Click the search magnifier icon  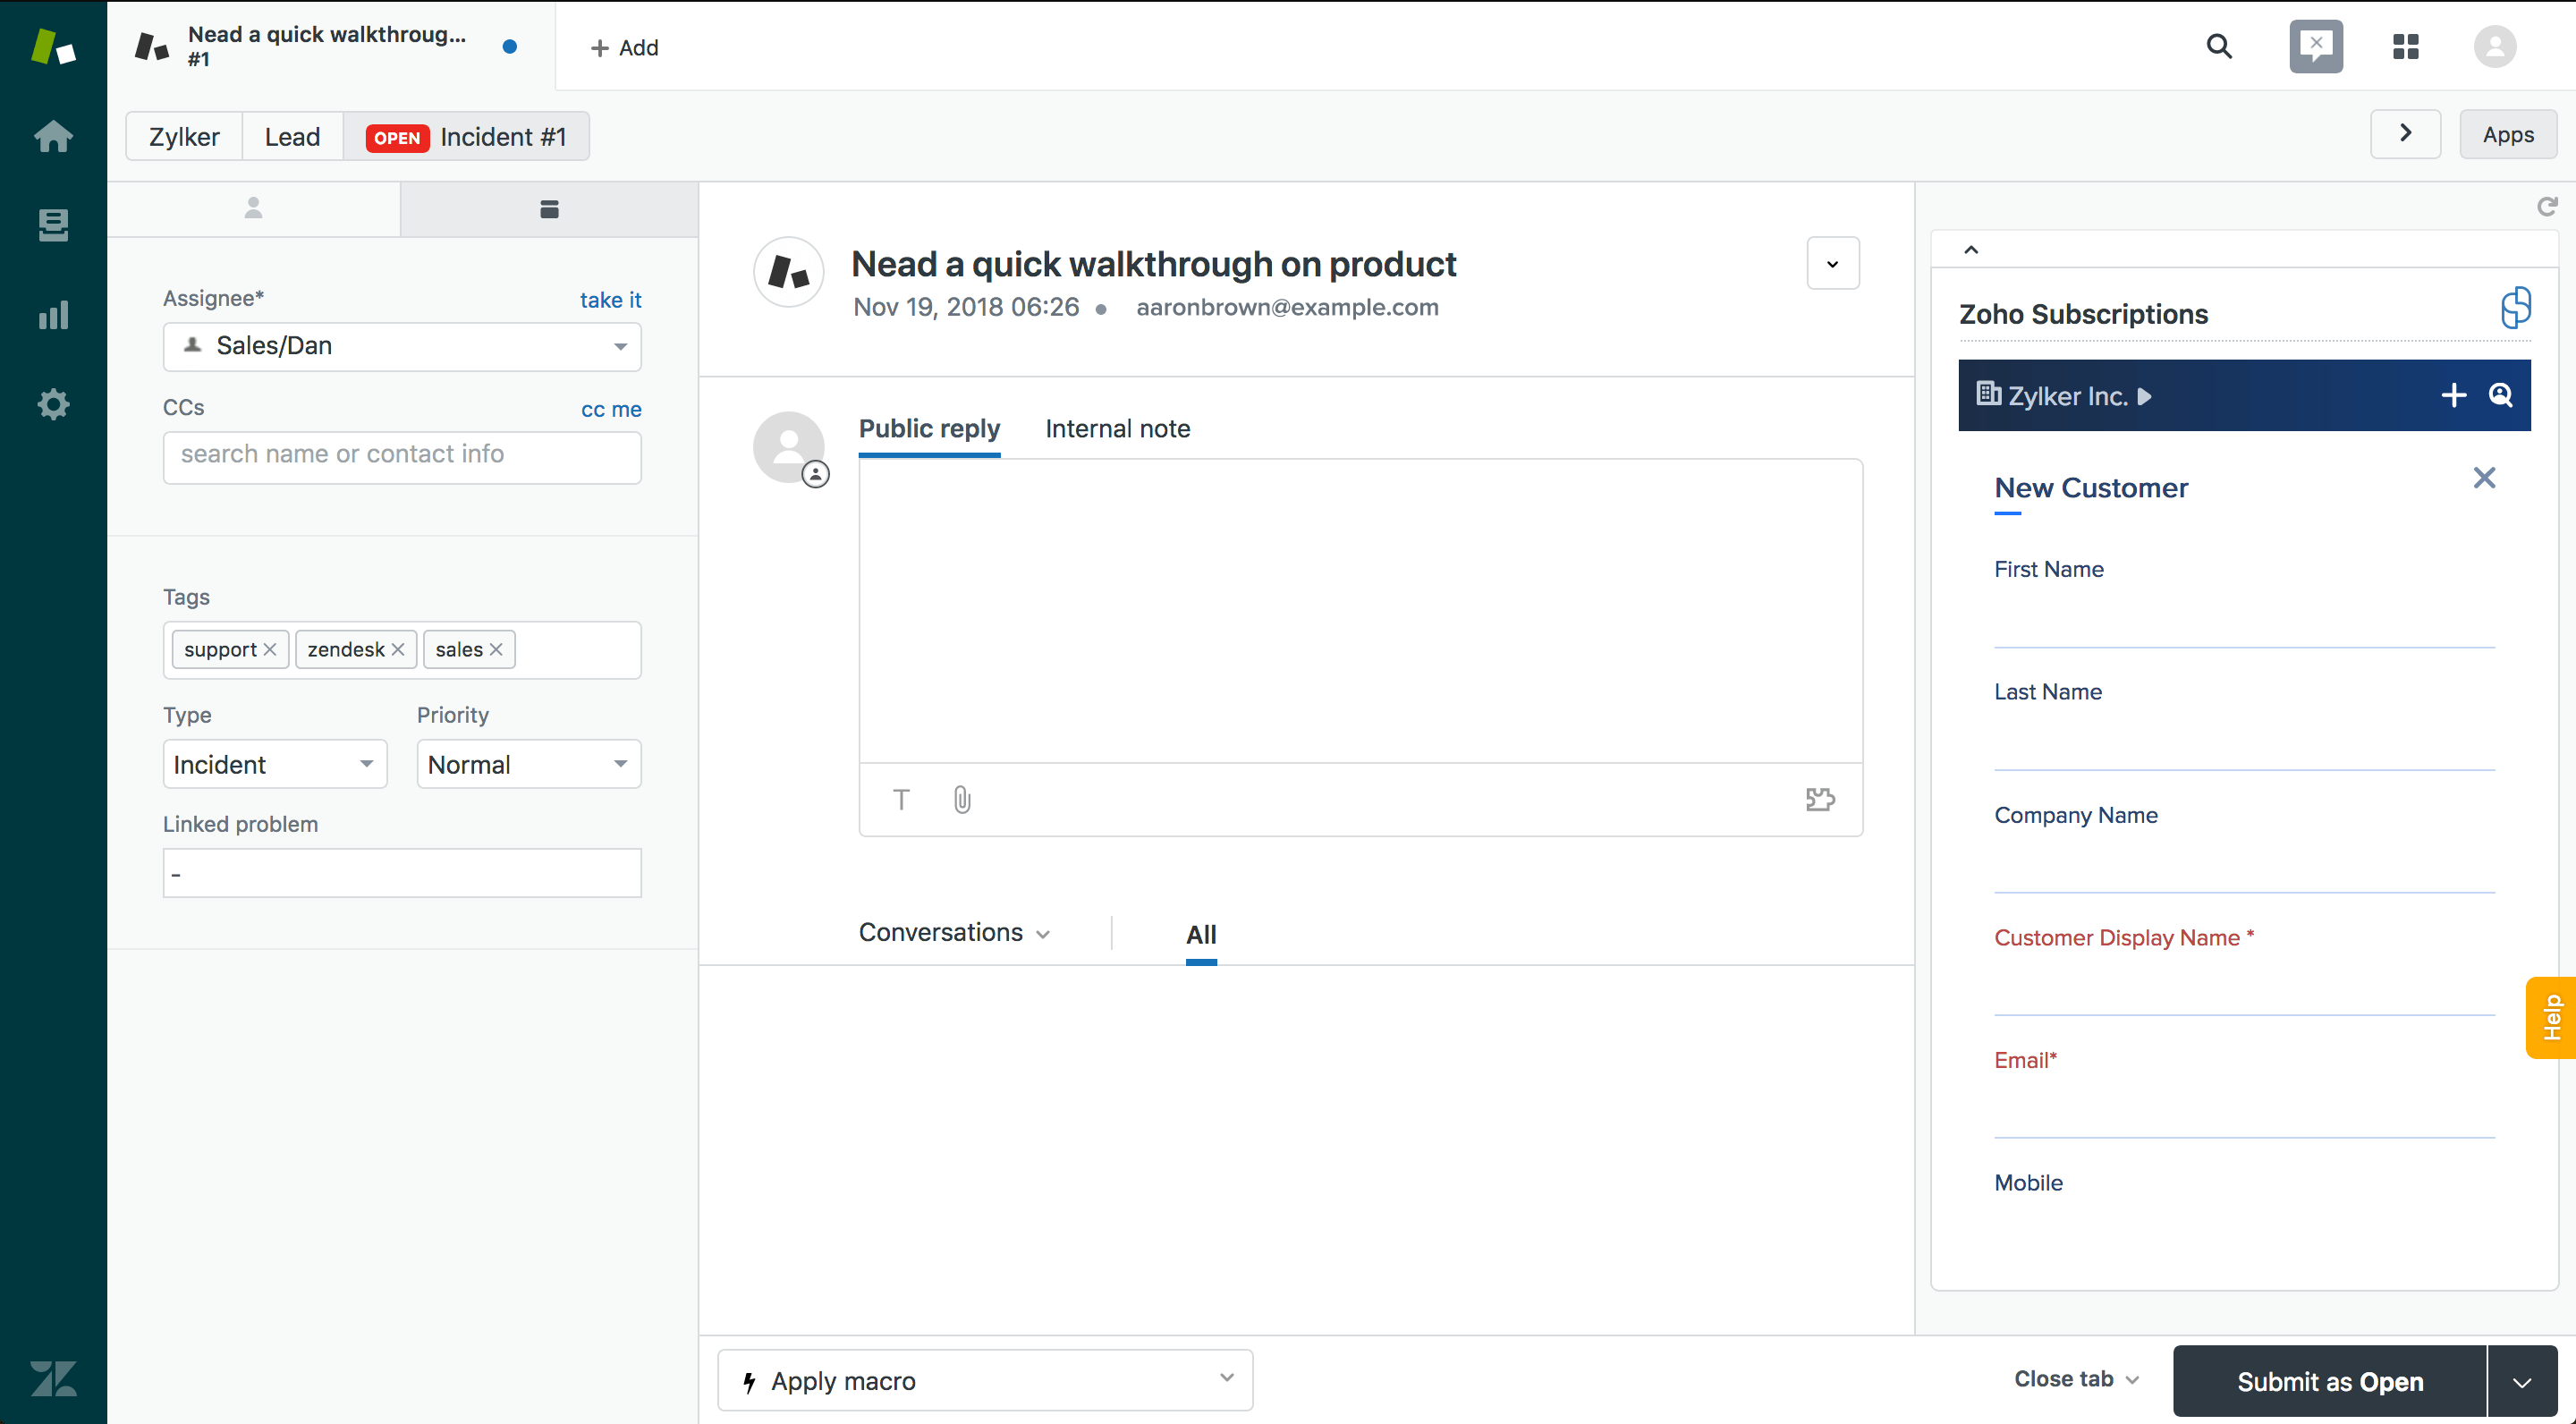2219,46
